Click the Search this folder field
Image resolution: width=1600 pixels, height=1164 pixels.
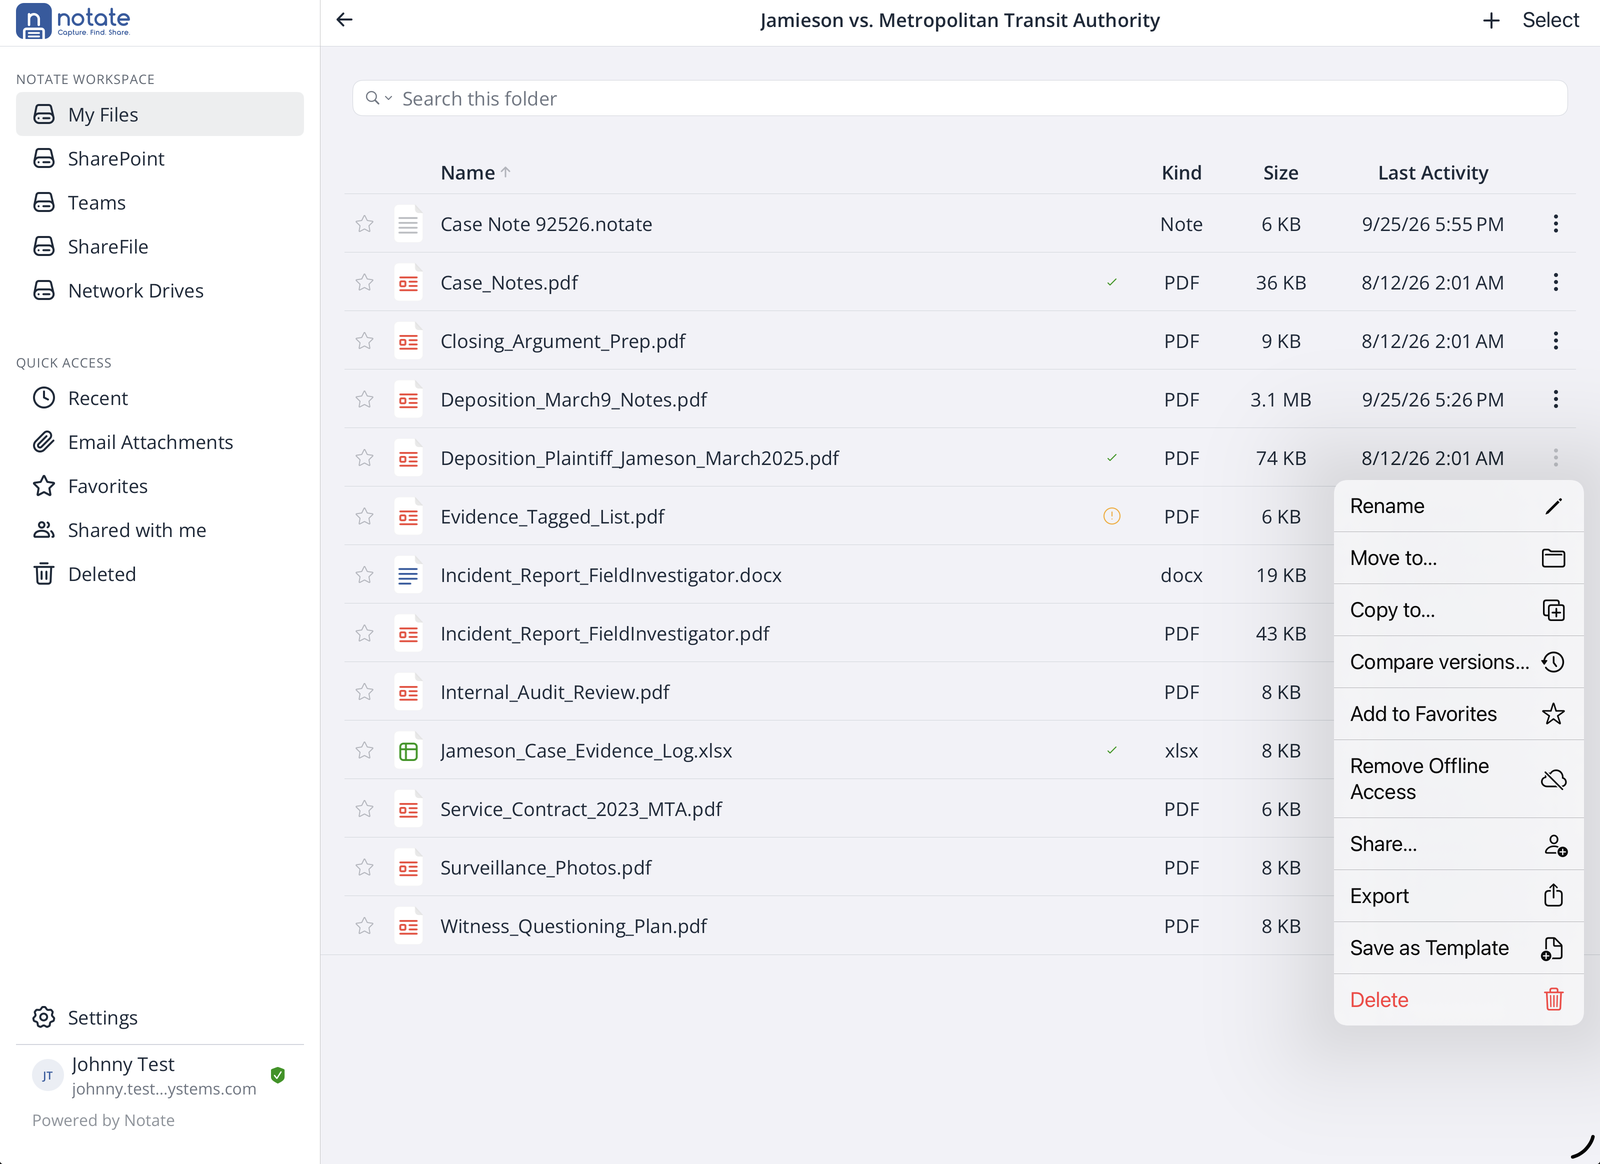point(960,98)
